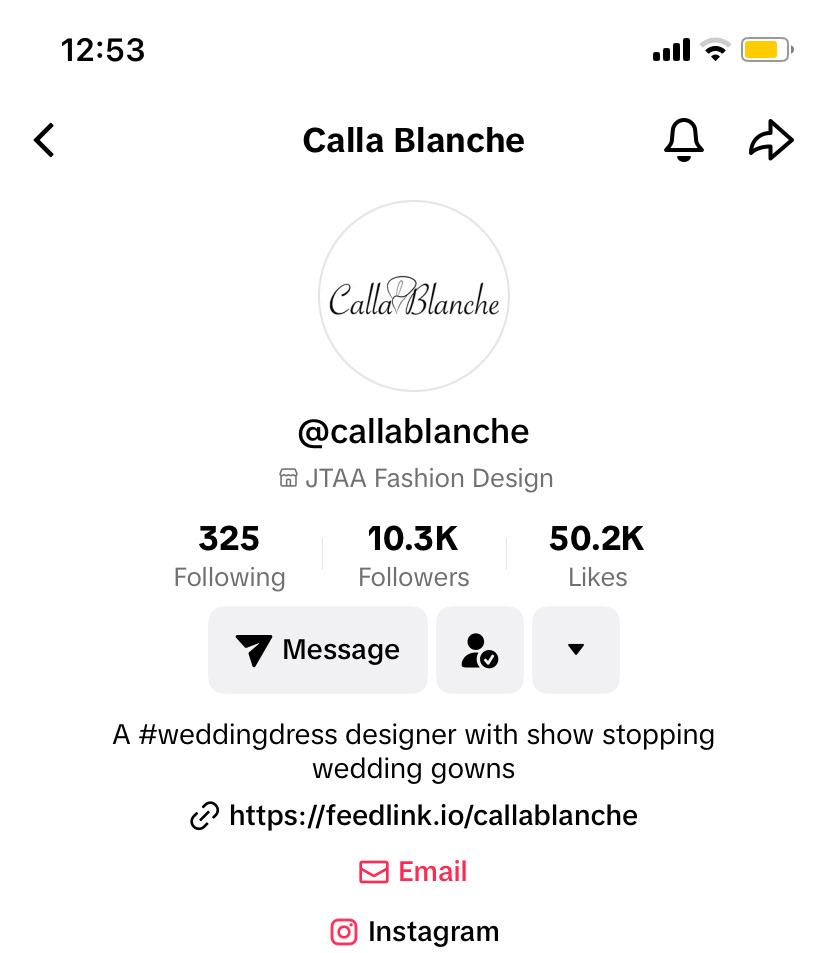Tap the Email contact link

pyautogui.click(x=433, y=872)
